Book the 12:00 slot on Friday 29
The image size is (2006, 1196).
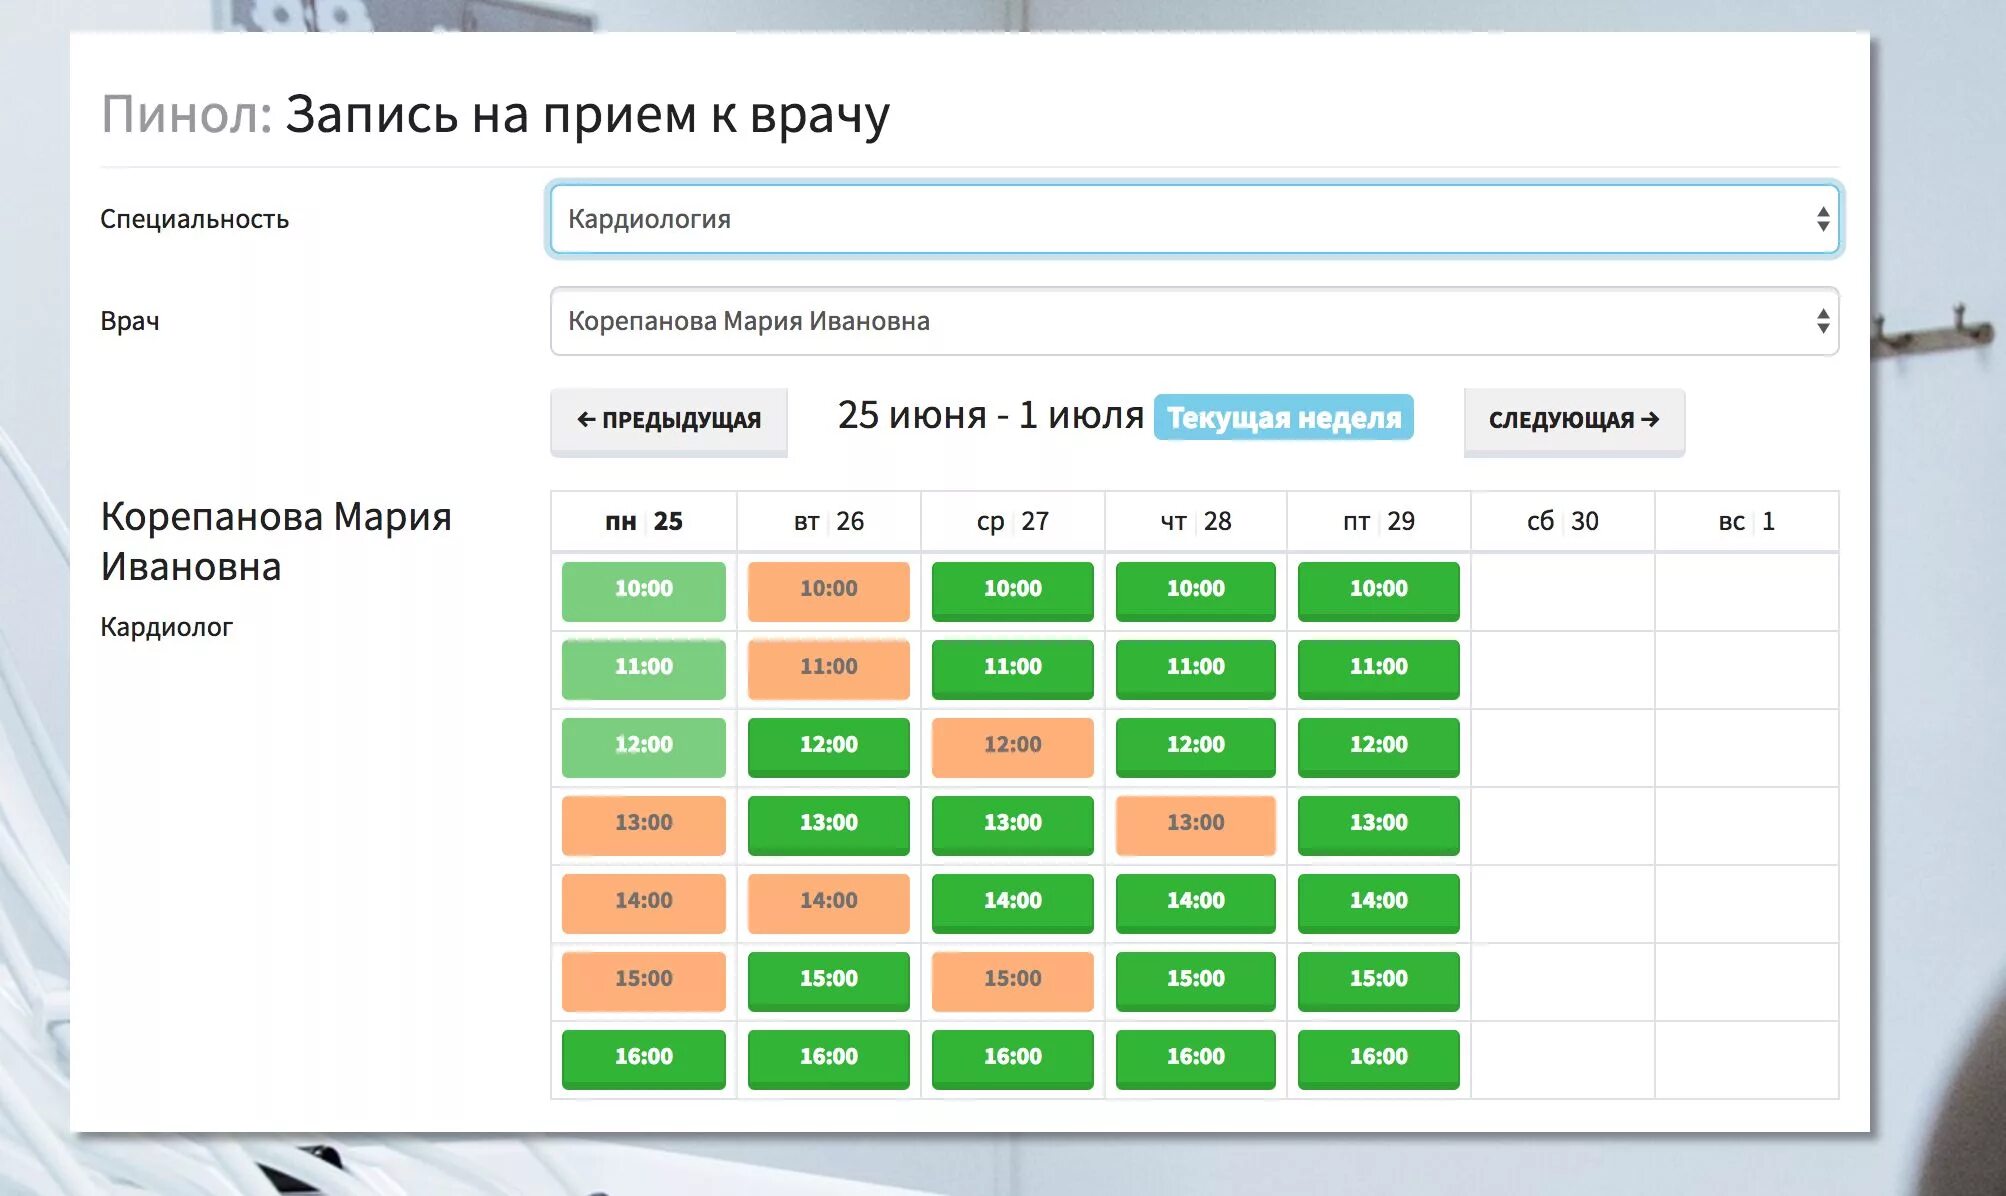(1379, 747)
